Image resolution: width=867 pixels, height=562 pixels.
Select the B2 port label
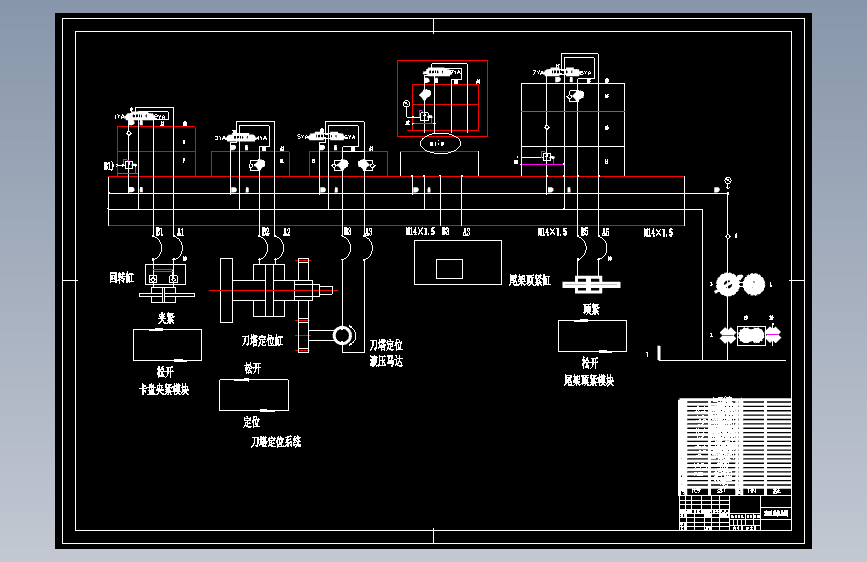[265, 232]
